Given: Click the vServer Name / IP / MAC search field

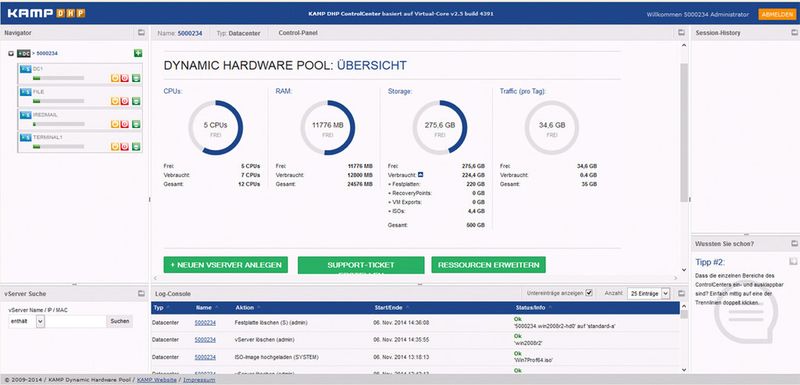Looking at the screenshot, I should 76,321.
